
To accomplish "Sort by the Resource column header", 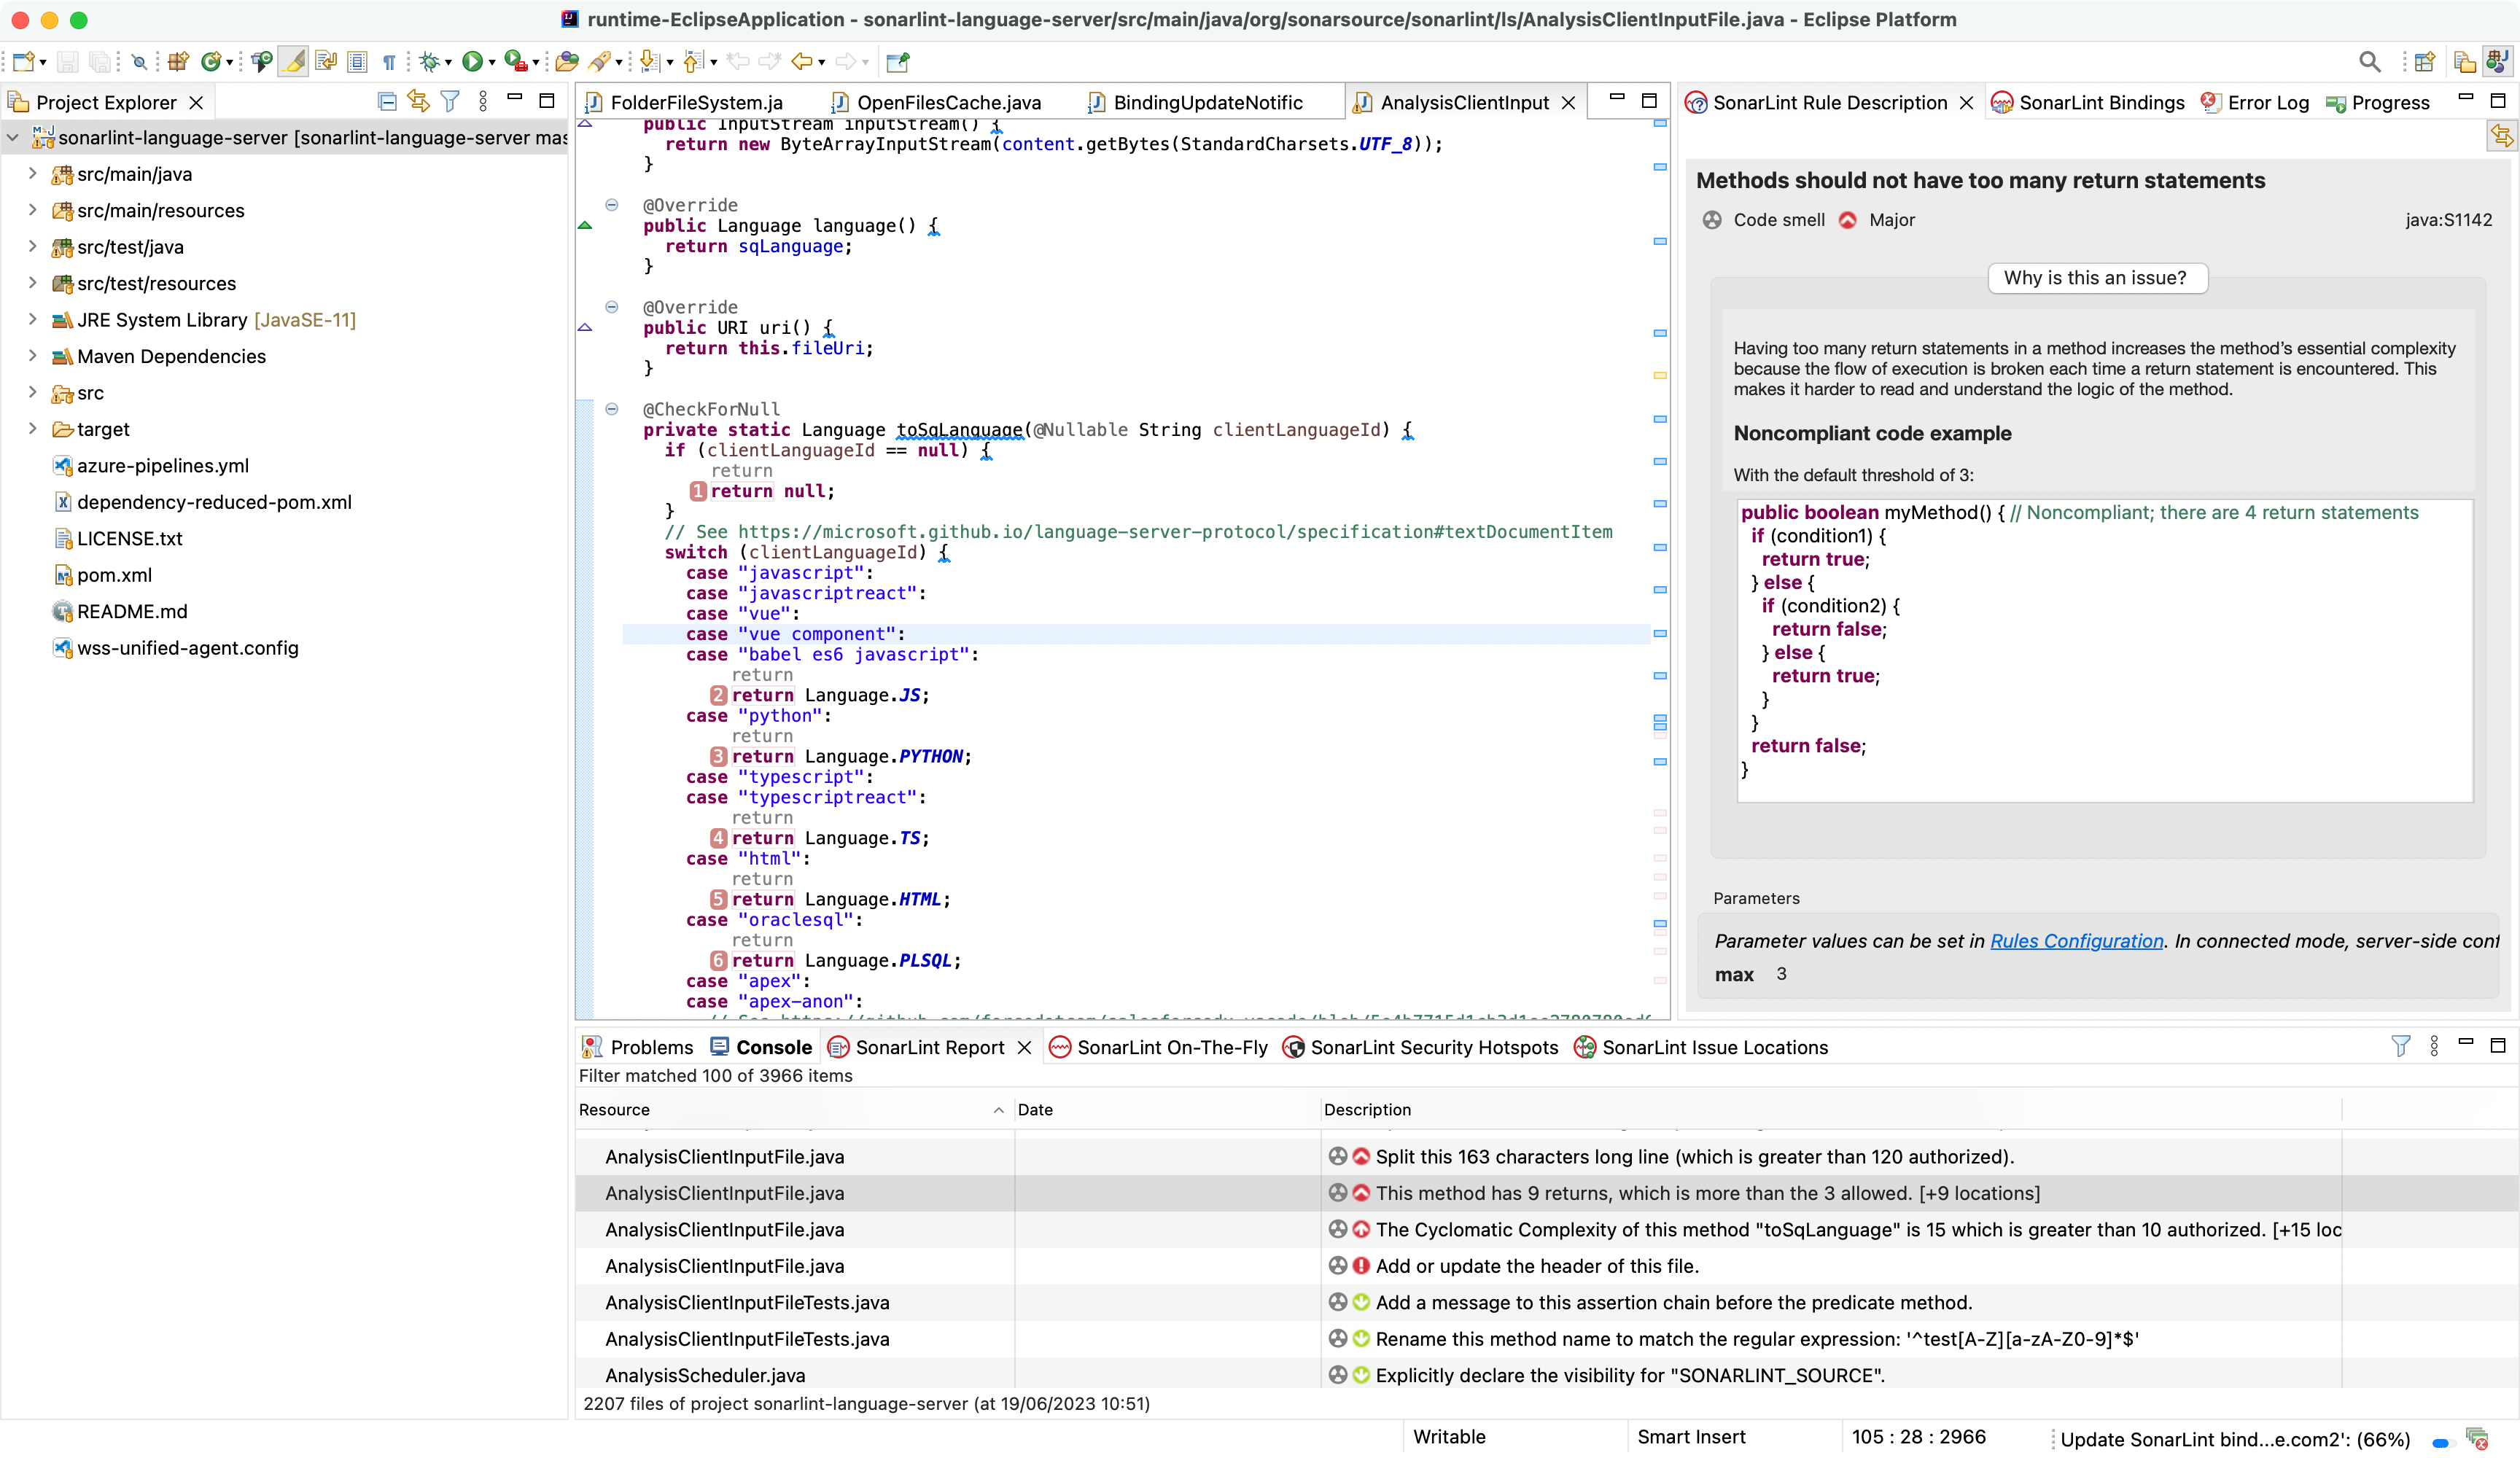I will point(795,1109).
